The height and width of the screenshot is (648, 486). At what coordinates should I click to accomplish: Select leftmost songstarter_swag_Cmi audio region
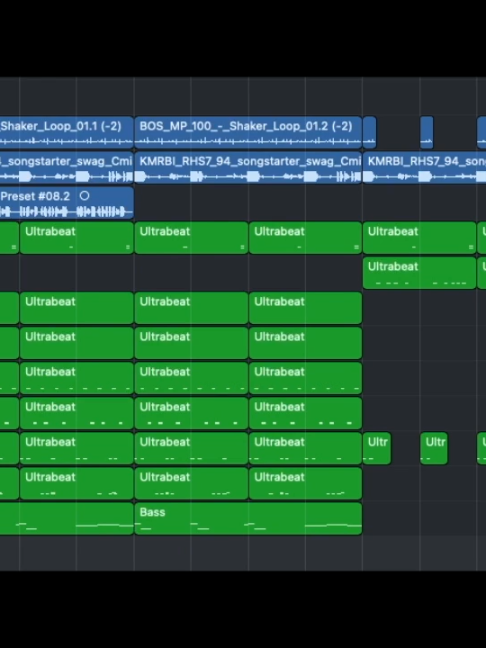click(x=67, y=167)
